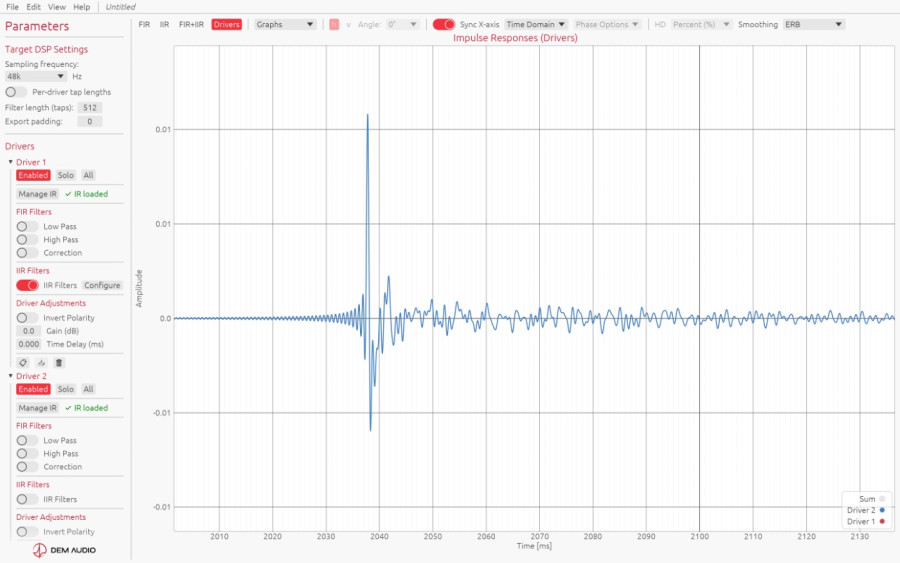This screenshot has height=563, width=900.
Task: Toggle the Sum trace legend dot
Action: coord(882,499)
